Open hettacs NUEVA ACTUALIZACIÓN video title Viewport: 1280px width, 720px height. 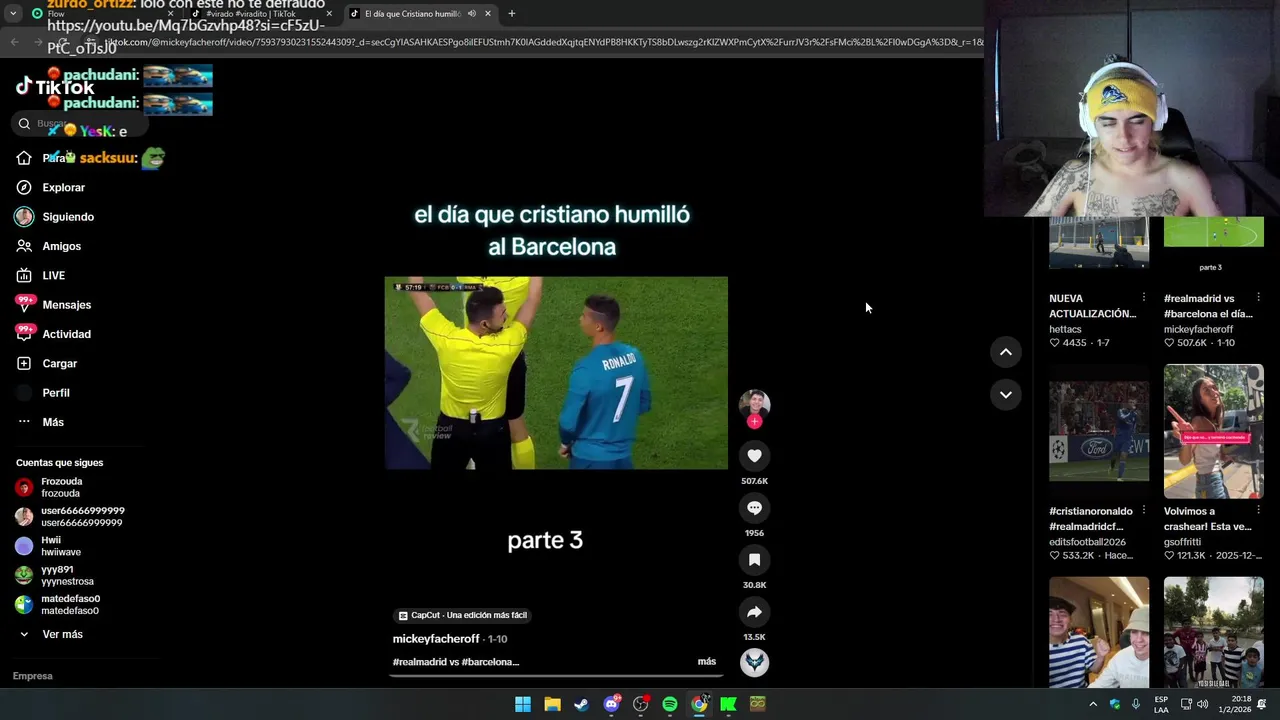[x=1092, y=306]
